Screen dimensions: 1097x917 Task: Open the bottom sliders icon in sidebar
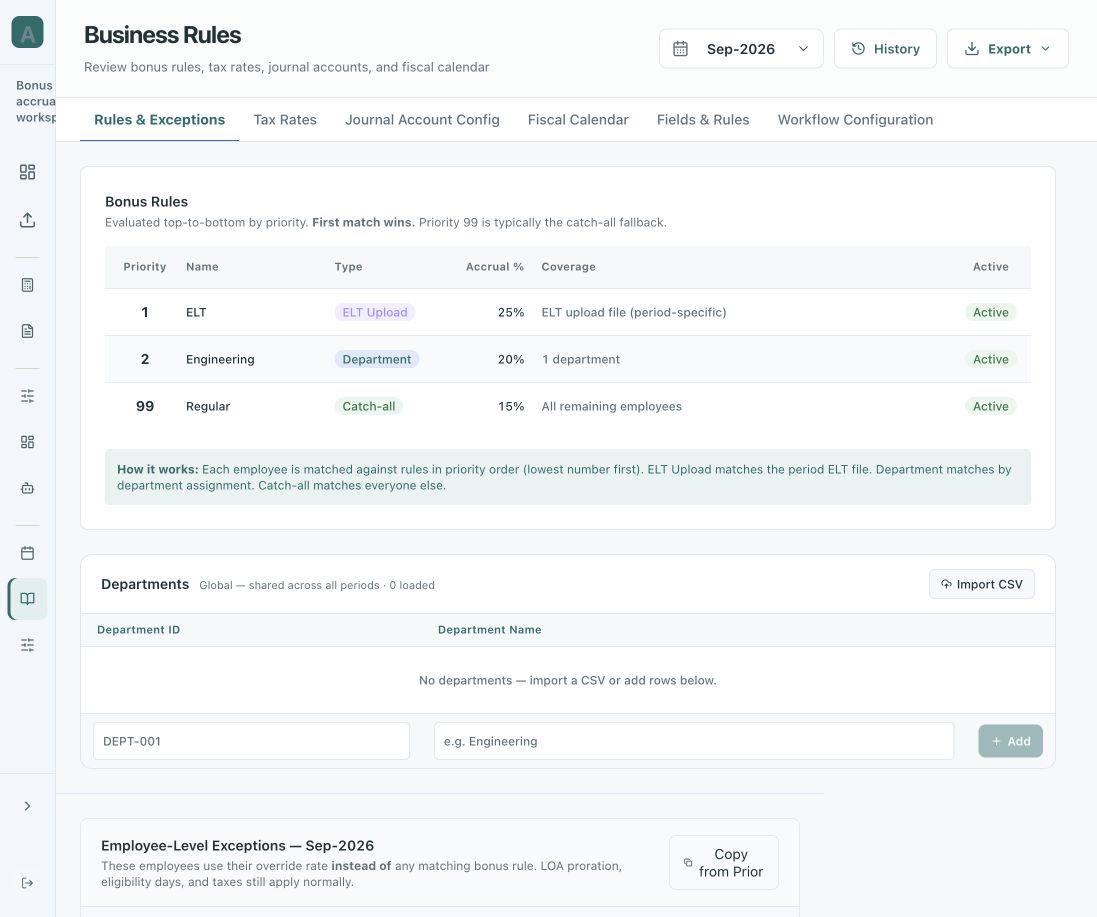(x=27, y=645)
